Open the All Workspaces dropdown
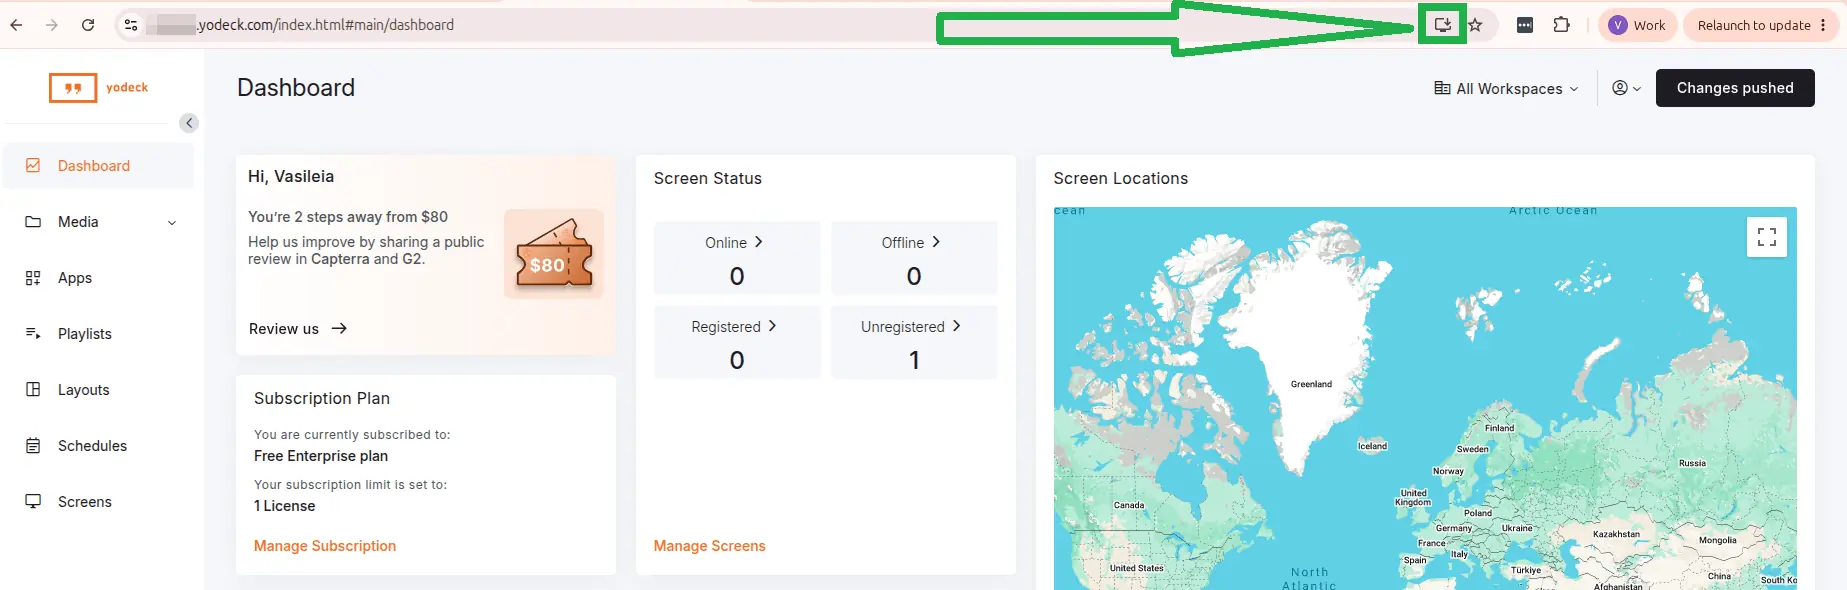This screenshot has width=1847, height=590. pyautogui.click(x=1506, y=88)
